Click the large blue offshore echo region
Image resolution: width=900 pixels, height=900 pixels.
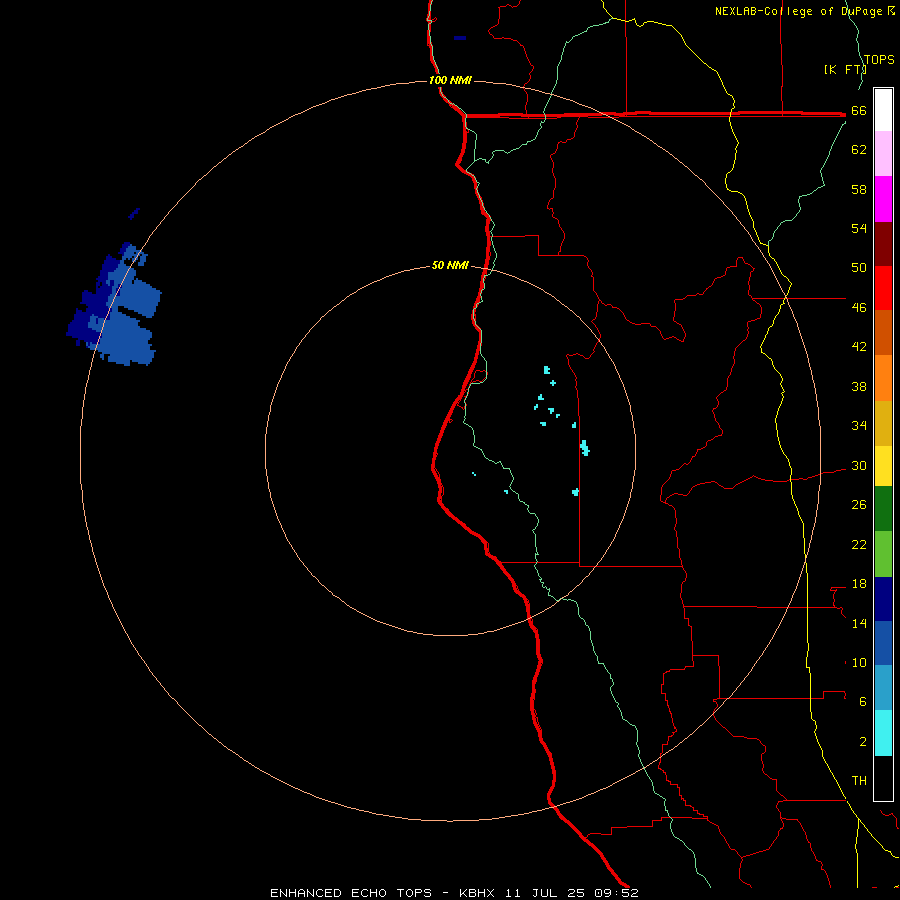[x=115, y=304]
